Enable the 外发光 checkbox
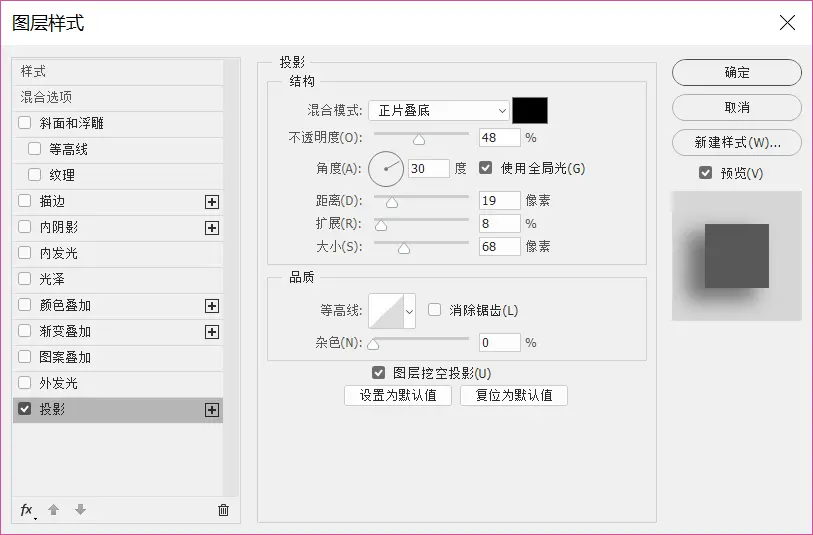 [24, 383]
